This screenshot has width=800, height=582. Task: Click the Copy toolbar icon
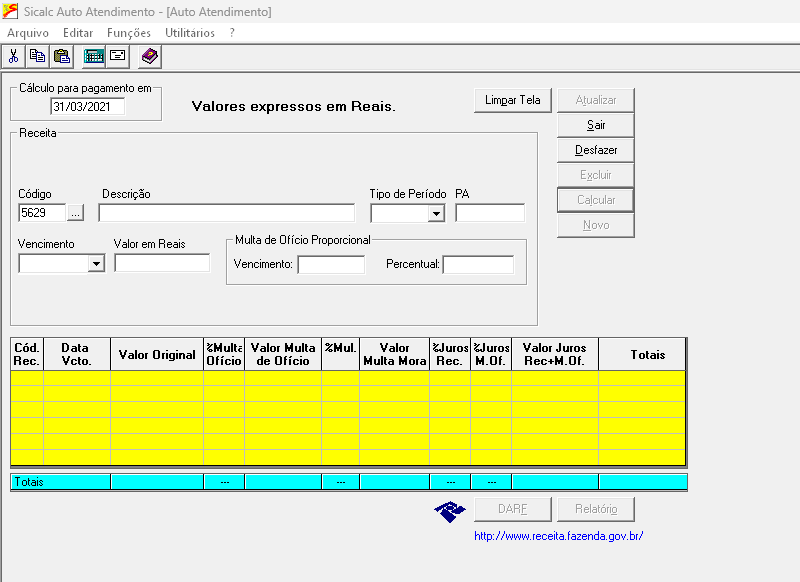tap(38, 56)
